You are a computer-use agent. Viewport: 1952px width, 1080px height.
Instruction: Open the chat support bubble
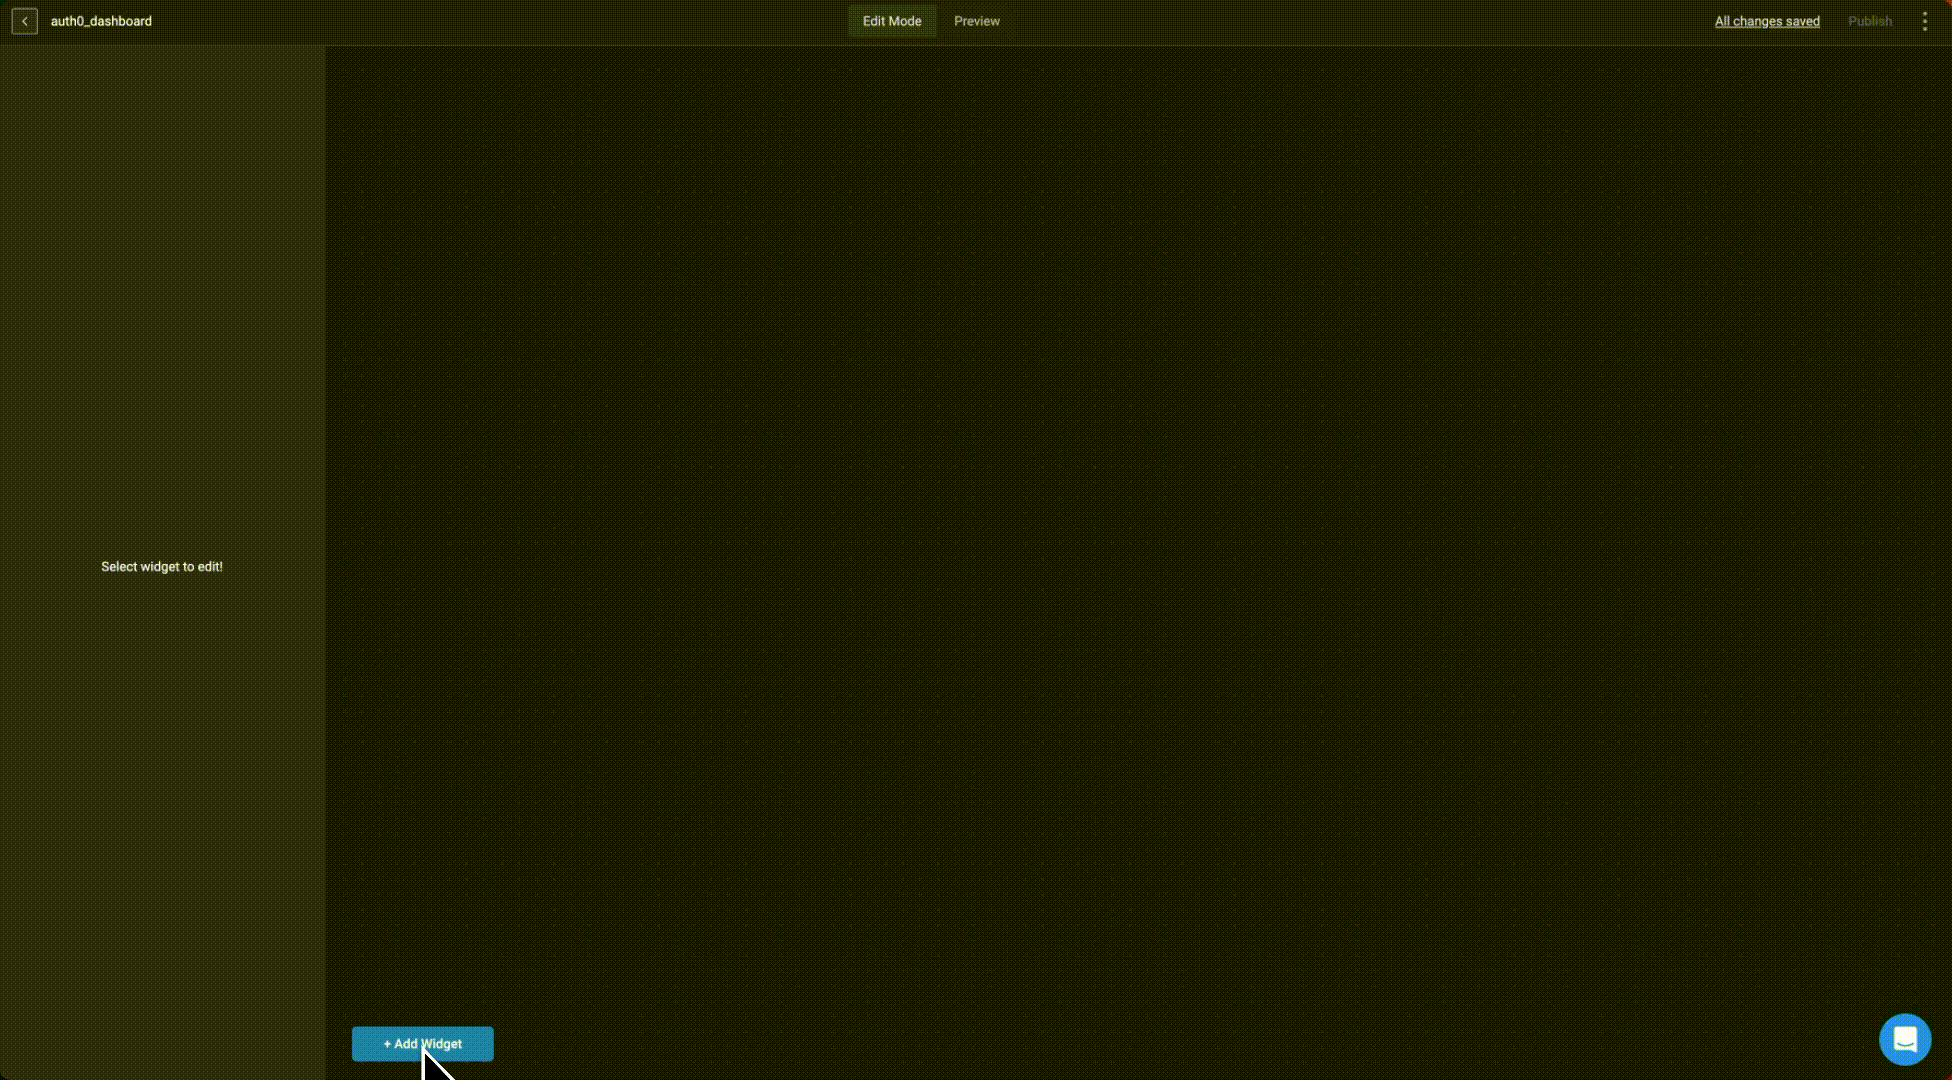pos(1904,1040)
